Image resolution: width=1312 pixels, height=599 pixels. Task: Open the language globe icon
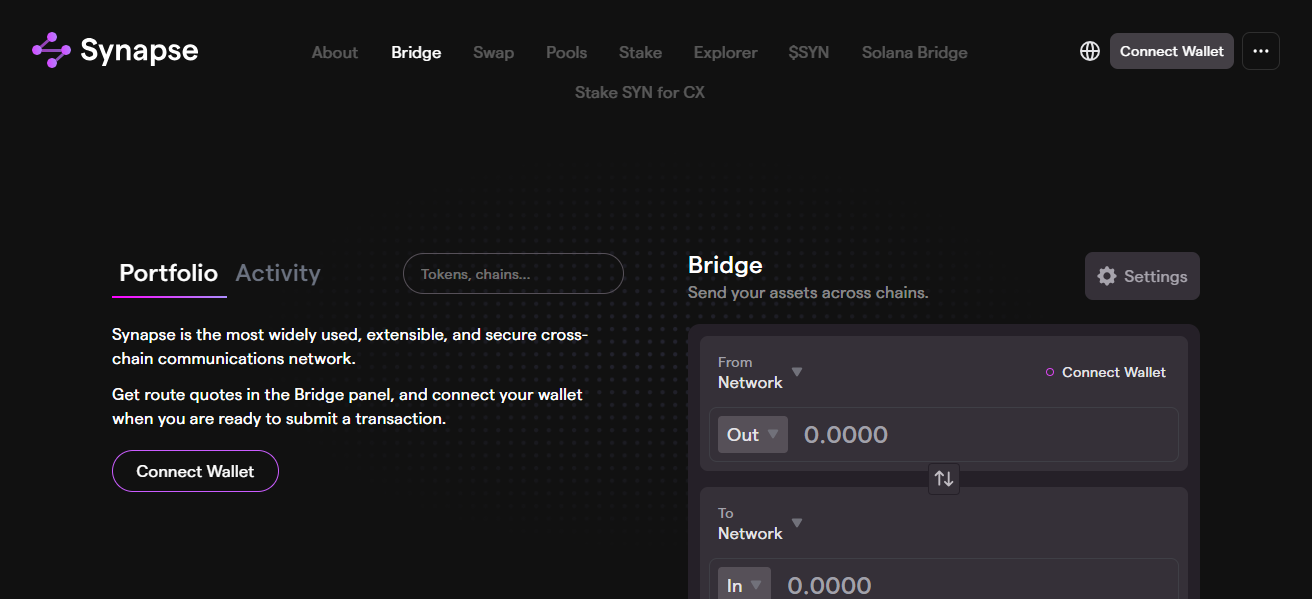pyautogui.click(x=1089, y=51)
